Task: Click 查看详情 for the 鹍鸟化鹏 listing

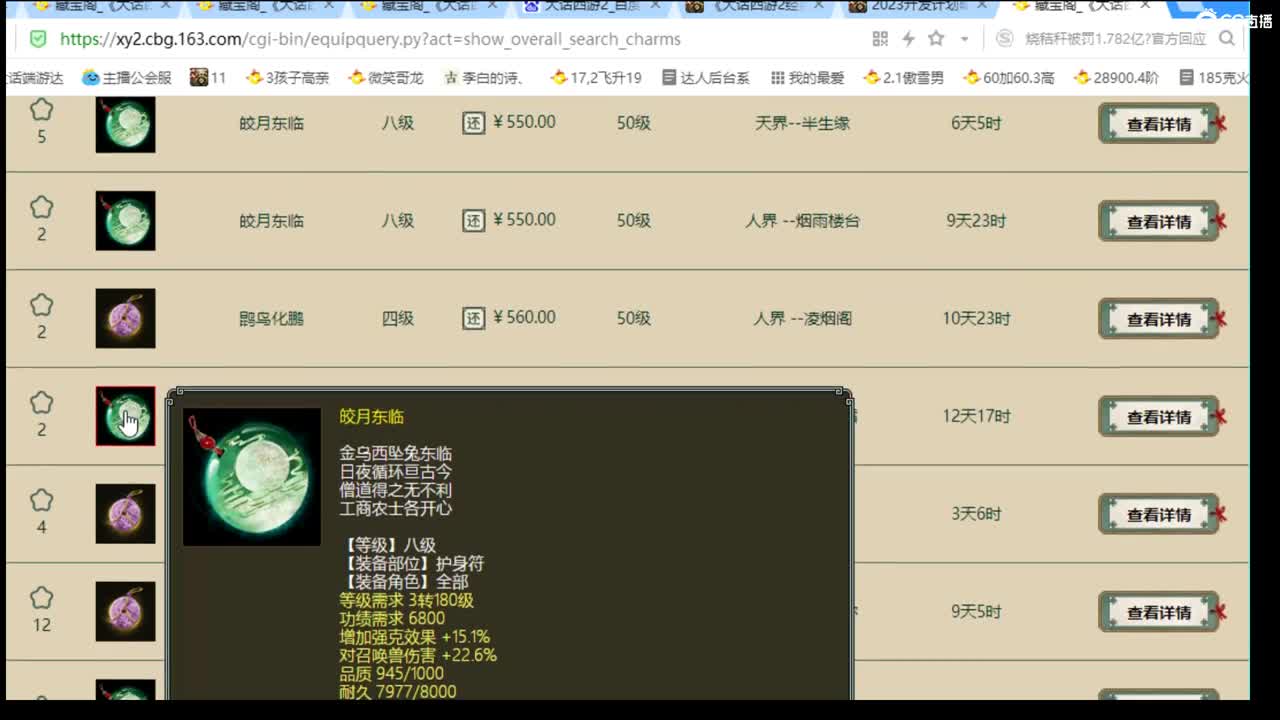Action: [x=1159, y=319]
